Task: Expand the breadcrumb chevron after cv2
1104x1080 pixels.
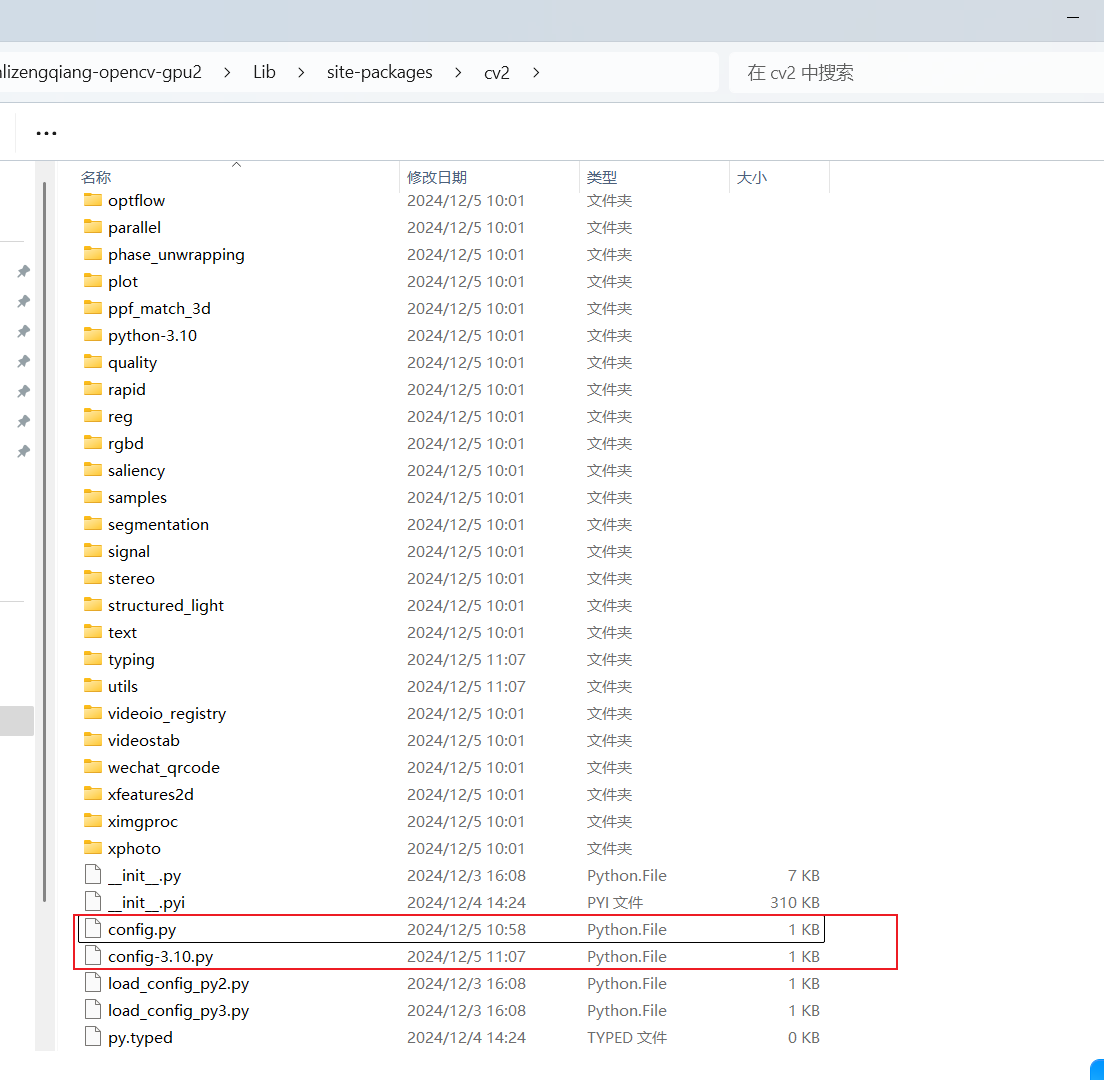Action: [x=536, y=72]
